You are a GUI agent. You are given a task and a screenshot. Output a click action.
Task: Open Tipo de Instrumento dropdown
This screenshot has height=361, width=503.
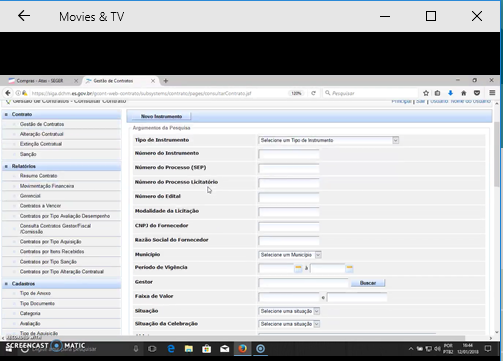[x=328, y=140]
